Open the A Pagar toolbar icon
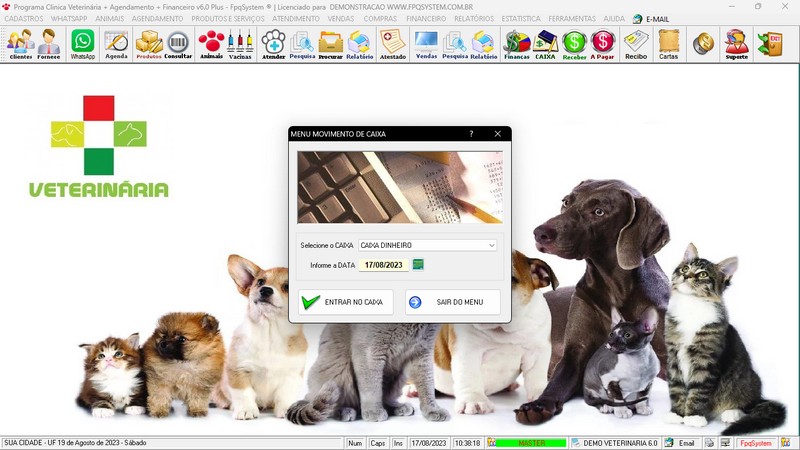The width and height of the screenshot is (800, 450). (603, 44)
